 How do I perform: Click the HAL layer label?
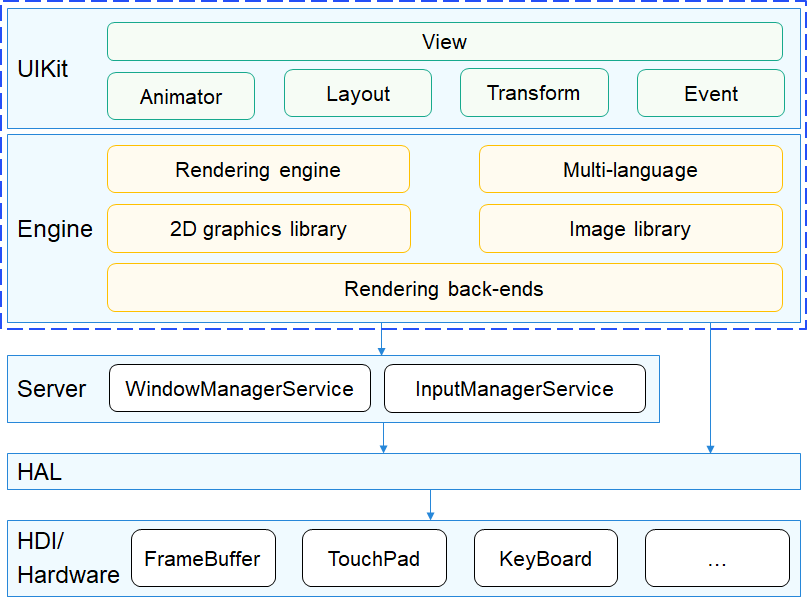(40, 473)
